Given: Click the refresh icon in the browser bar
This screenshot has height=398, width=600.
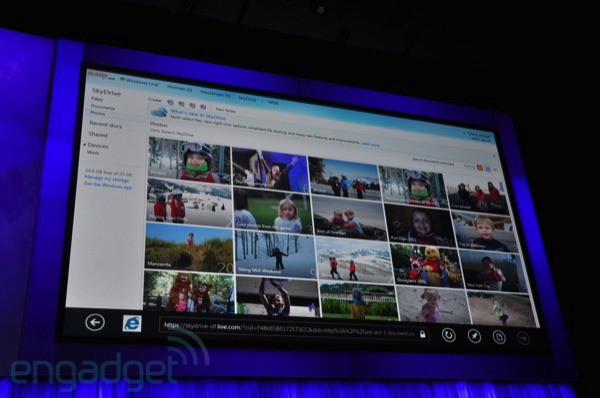Looking at the screenshot, I should (x=448, y=335).
